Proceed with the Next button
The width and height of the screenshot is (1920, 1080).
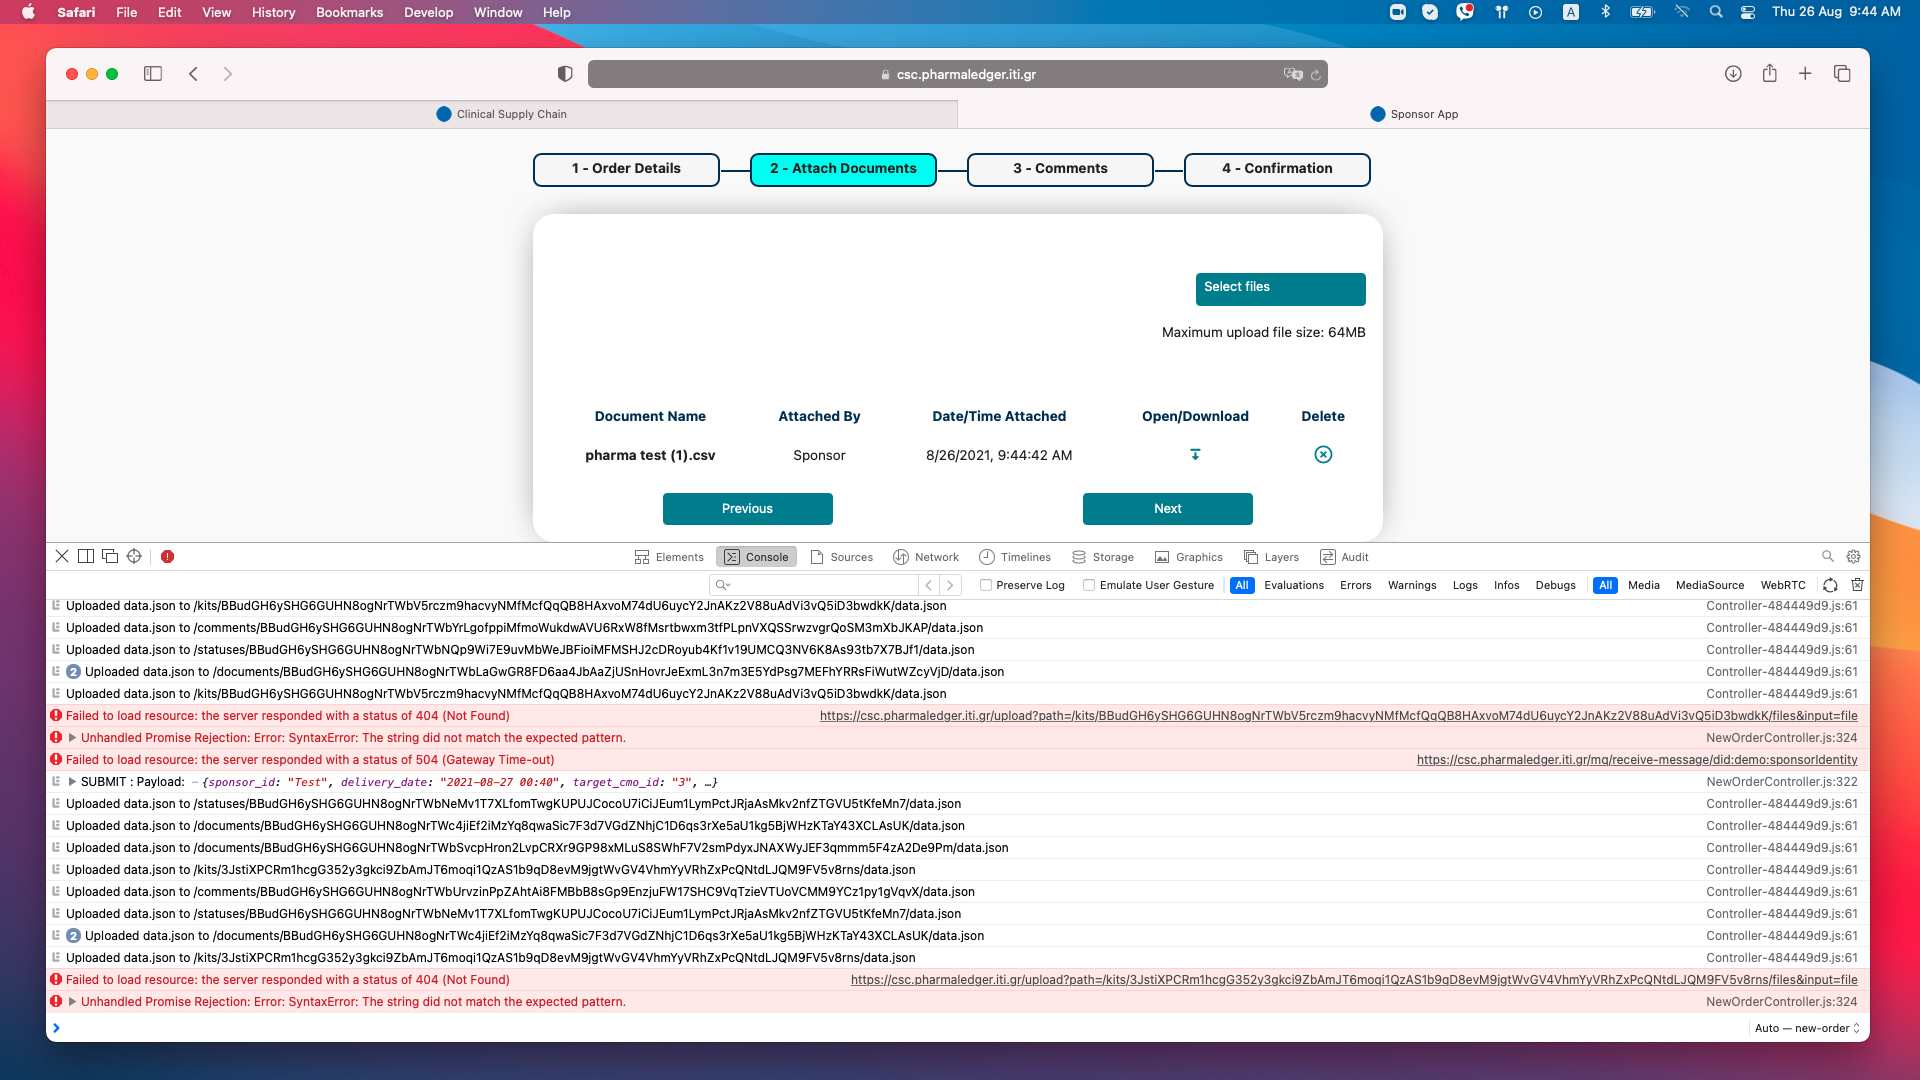[x=1167, y=509]
